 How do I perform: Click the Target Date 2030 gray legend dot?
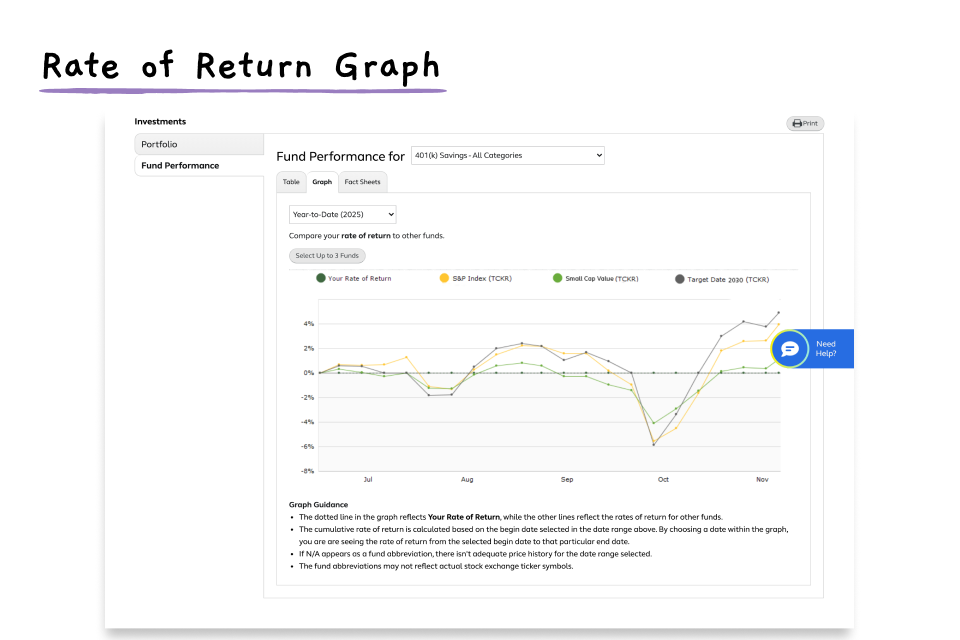point(680,279)
